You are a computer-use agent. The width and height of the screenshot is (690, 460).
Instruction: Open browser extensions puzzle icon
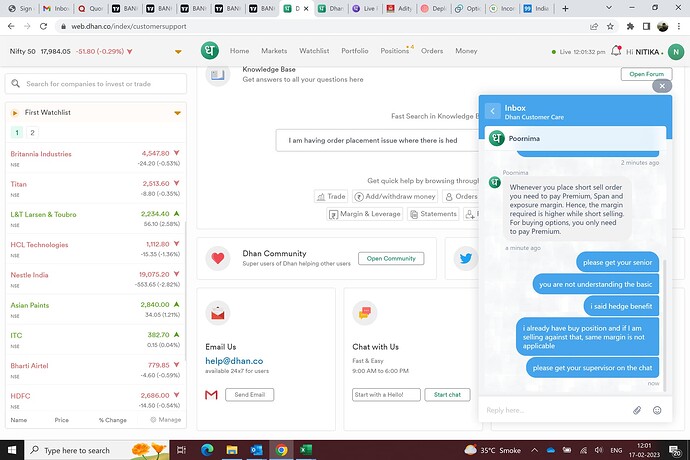(x=630, y=26)
